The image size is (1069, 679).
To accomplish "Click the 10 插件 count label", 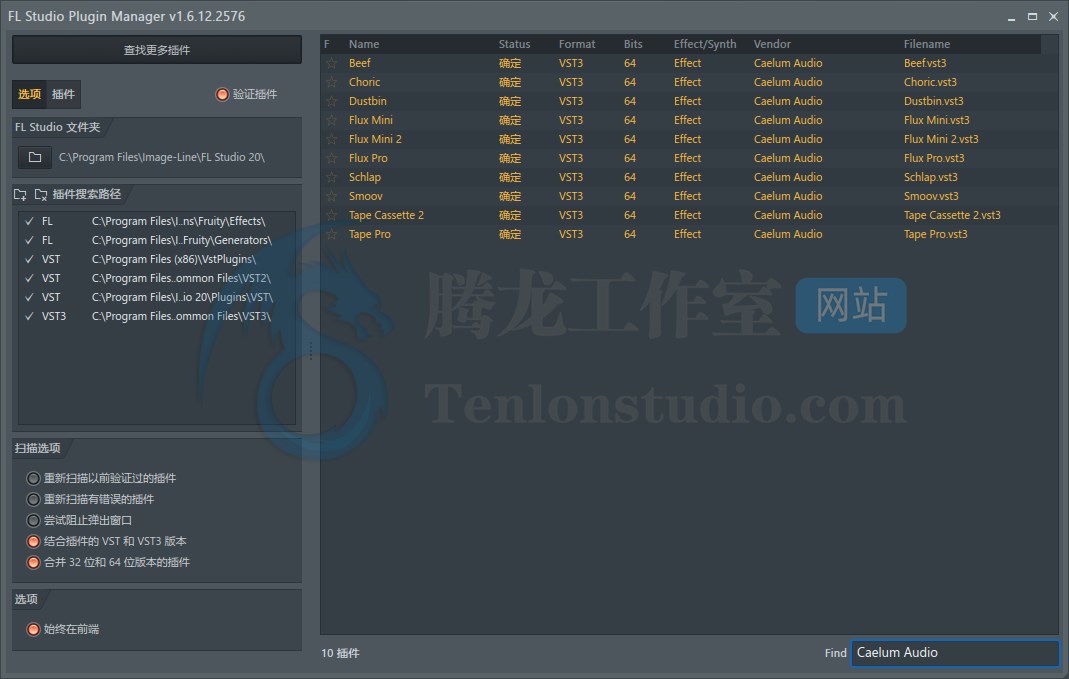I will click(340, 653).
